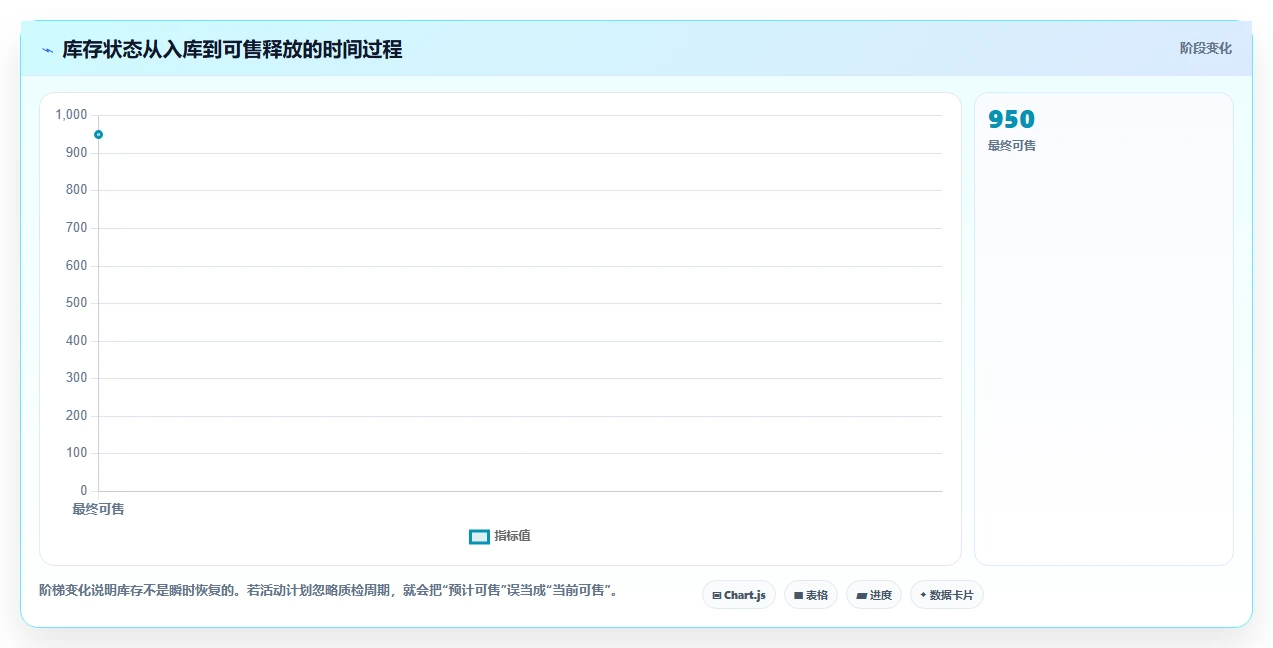Select the 表格 tag chip
Viewport: 1273px width, 648px height.
tap(810, 595)
